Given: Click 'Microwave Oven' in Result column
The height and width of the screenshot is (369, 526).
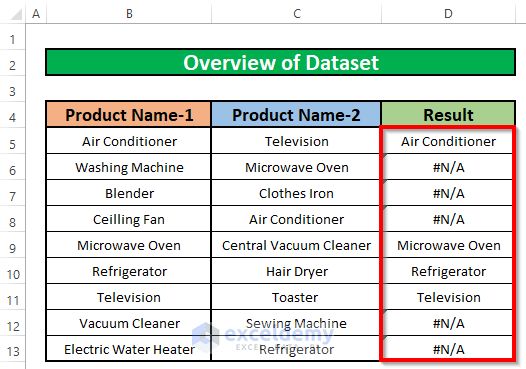Looking at the screenshot, I should click(x=448, y=245).
